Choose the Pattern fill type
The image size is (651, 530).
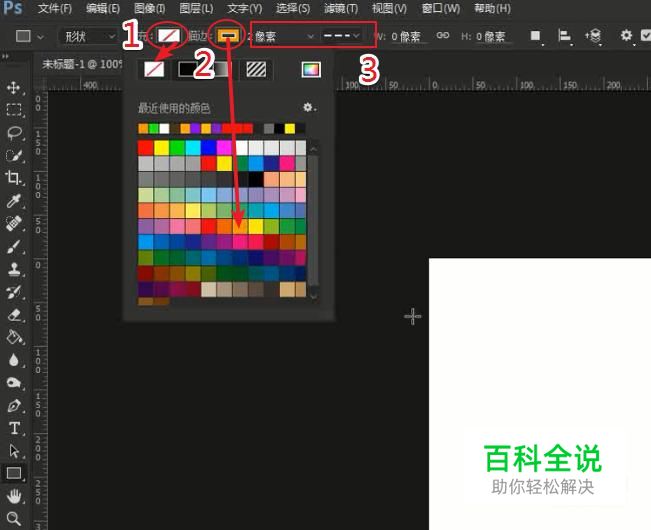(256, 69)
